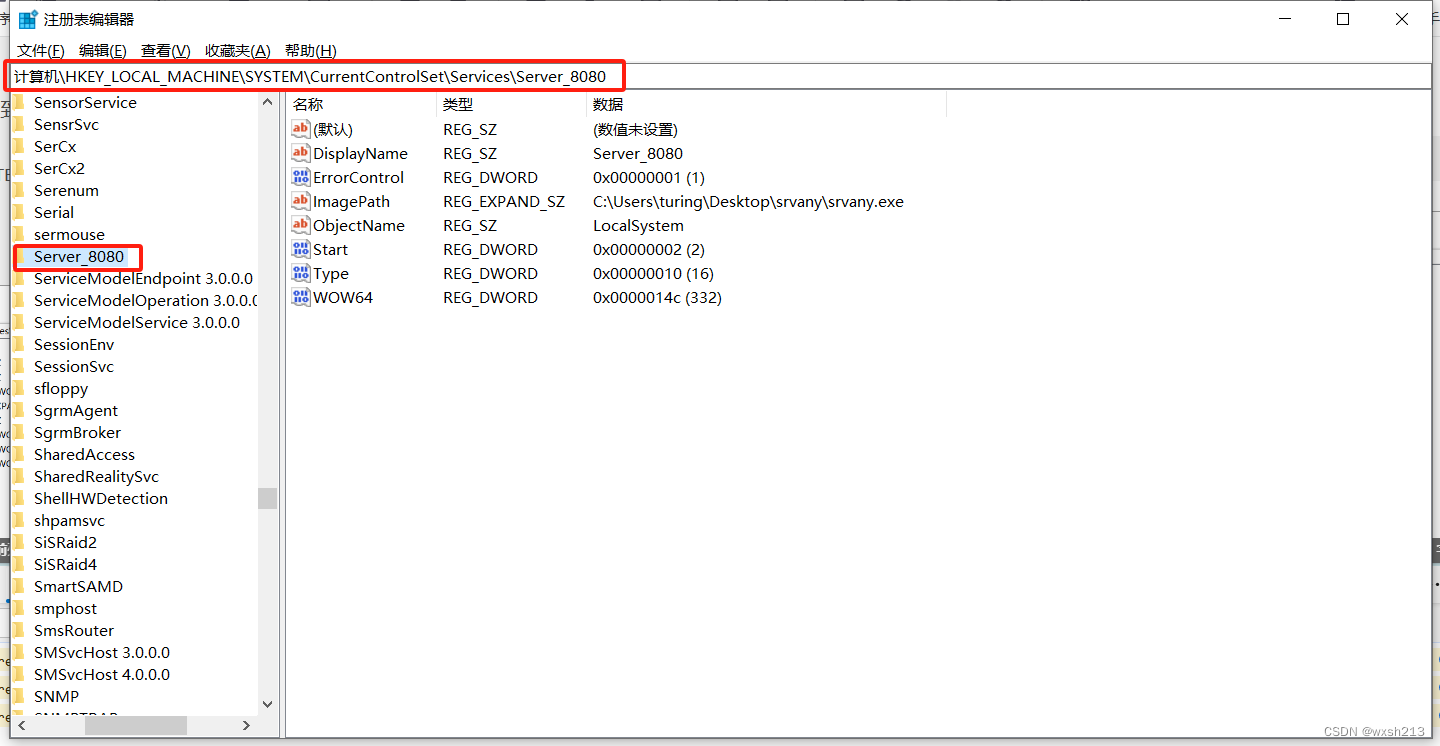Click the REG_EXPAND_SZ type cell
Screen dimensions: 1440x746
pos(504,201)
